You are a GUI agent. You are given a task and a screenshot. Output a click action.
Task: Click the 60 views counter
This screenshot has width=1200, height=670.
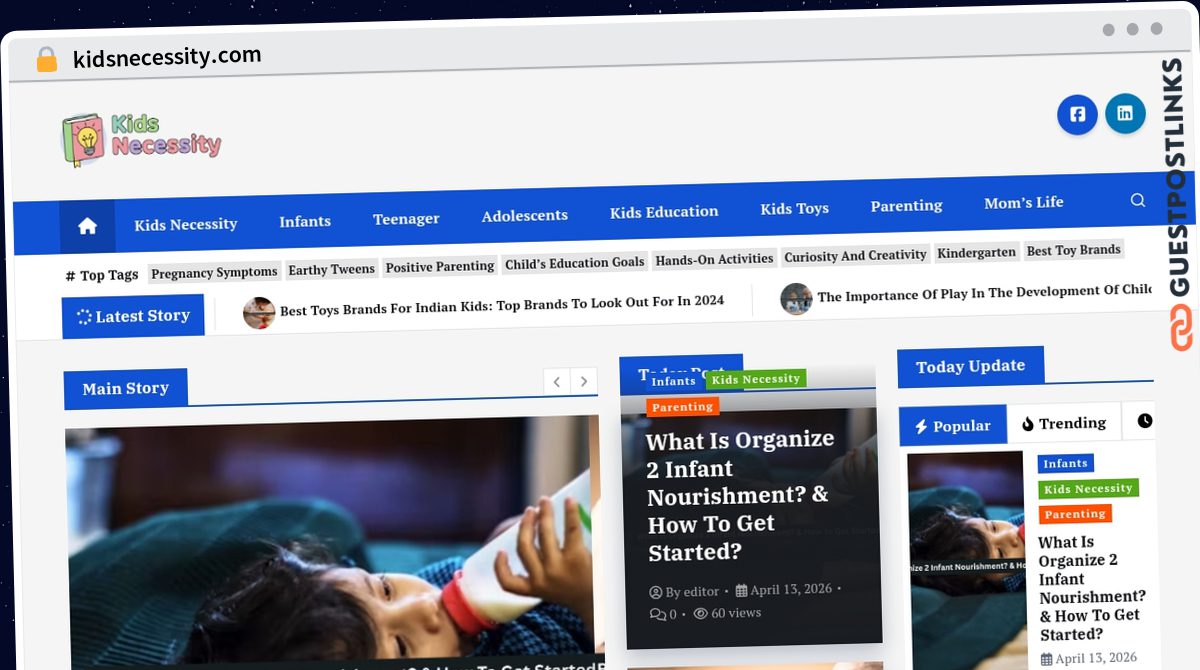[x=727, y=613]
